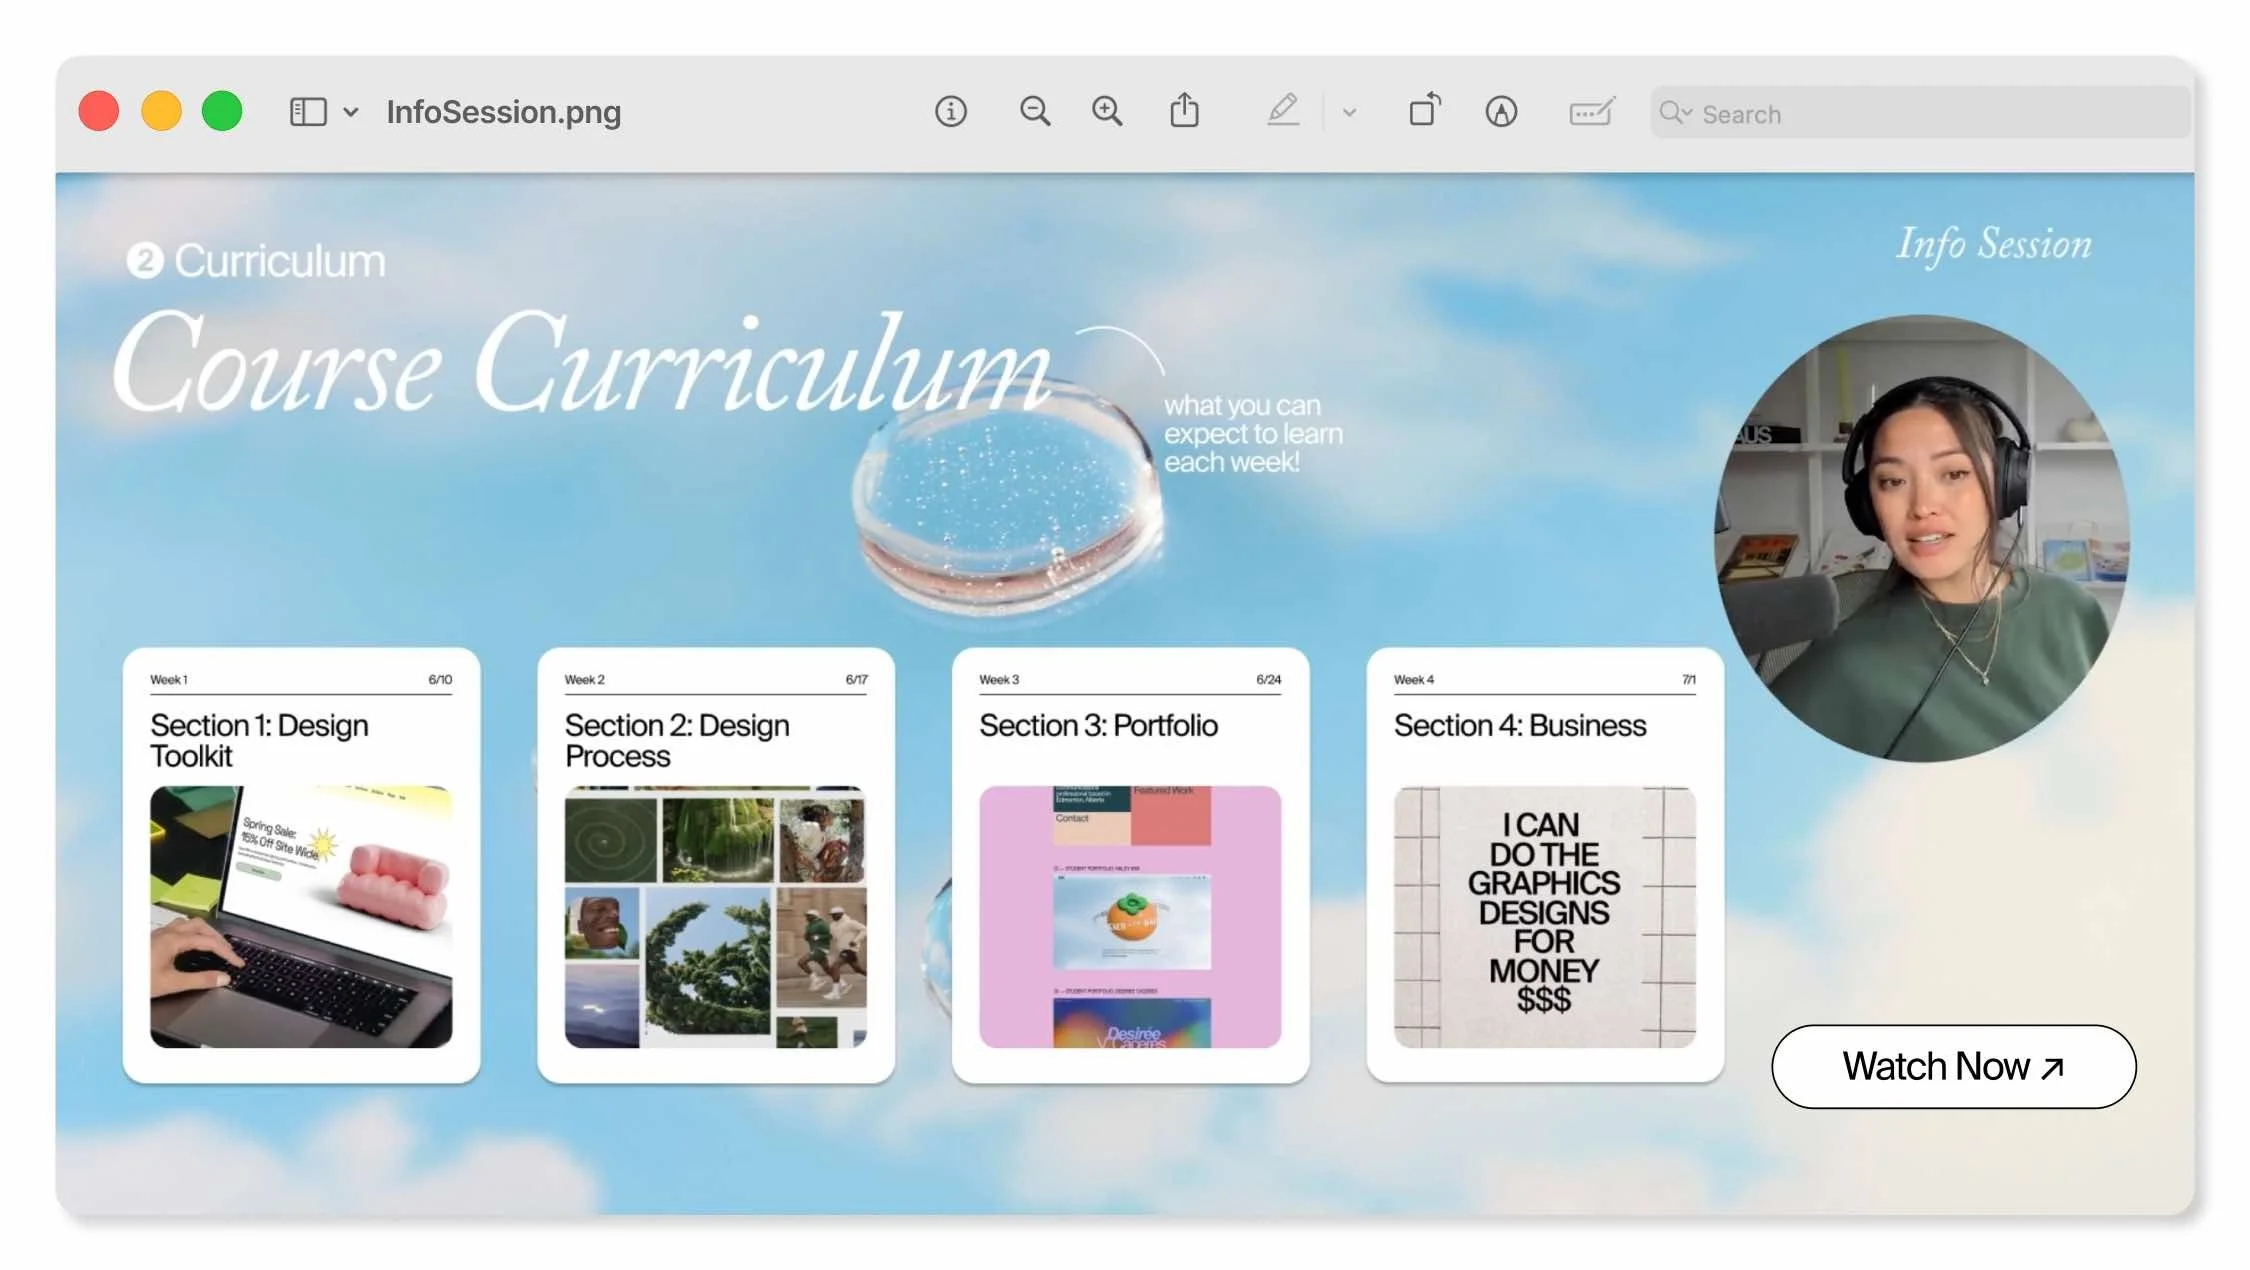Select the Highlight pen tool

pyautogui.click(x=1283, y=111)
